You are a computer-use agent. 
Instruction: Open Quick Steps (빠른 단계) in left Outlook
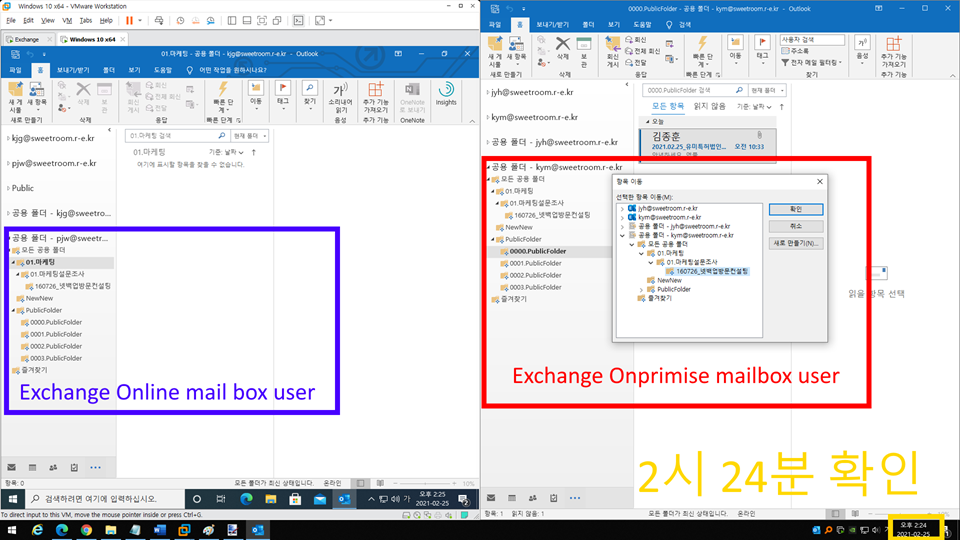pyautogui.click(x=223, y=98)
